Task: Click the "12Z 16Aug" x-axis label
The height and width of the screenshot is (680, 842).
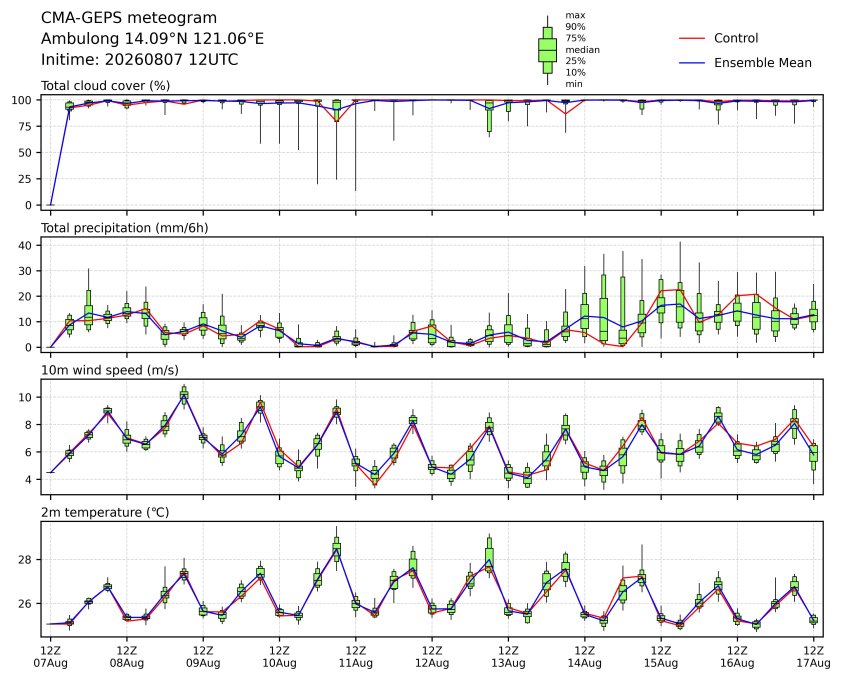Action: pyautogui.click(x=737, y=657)
